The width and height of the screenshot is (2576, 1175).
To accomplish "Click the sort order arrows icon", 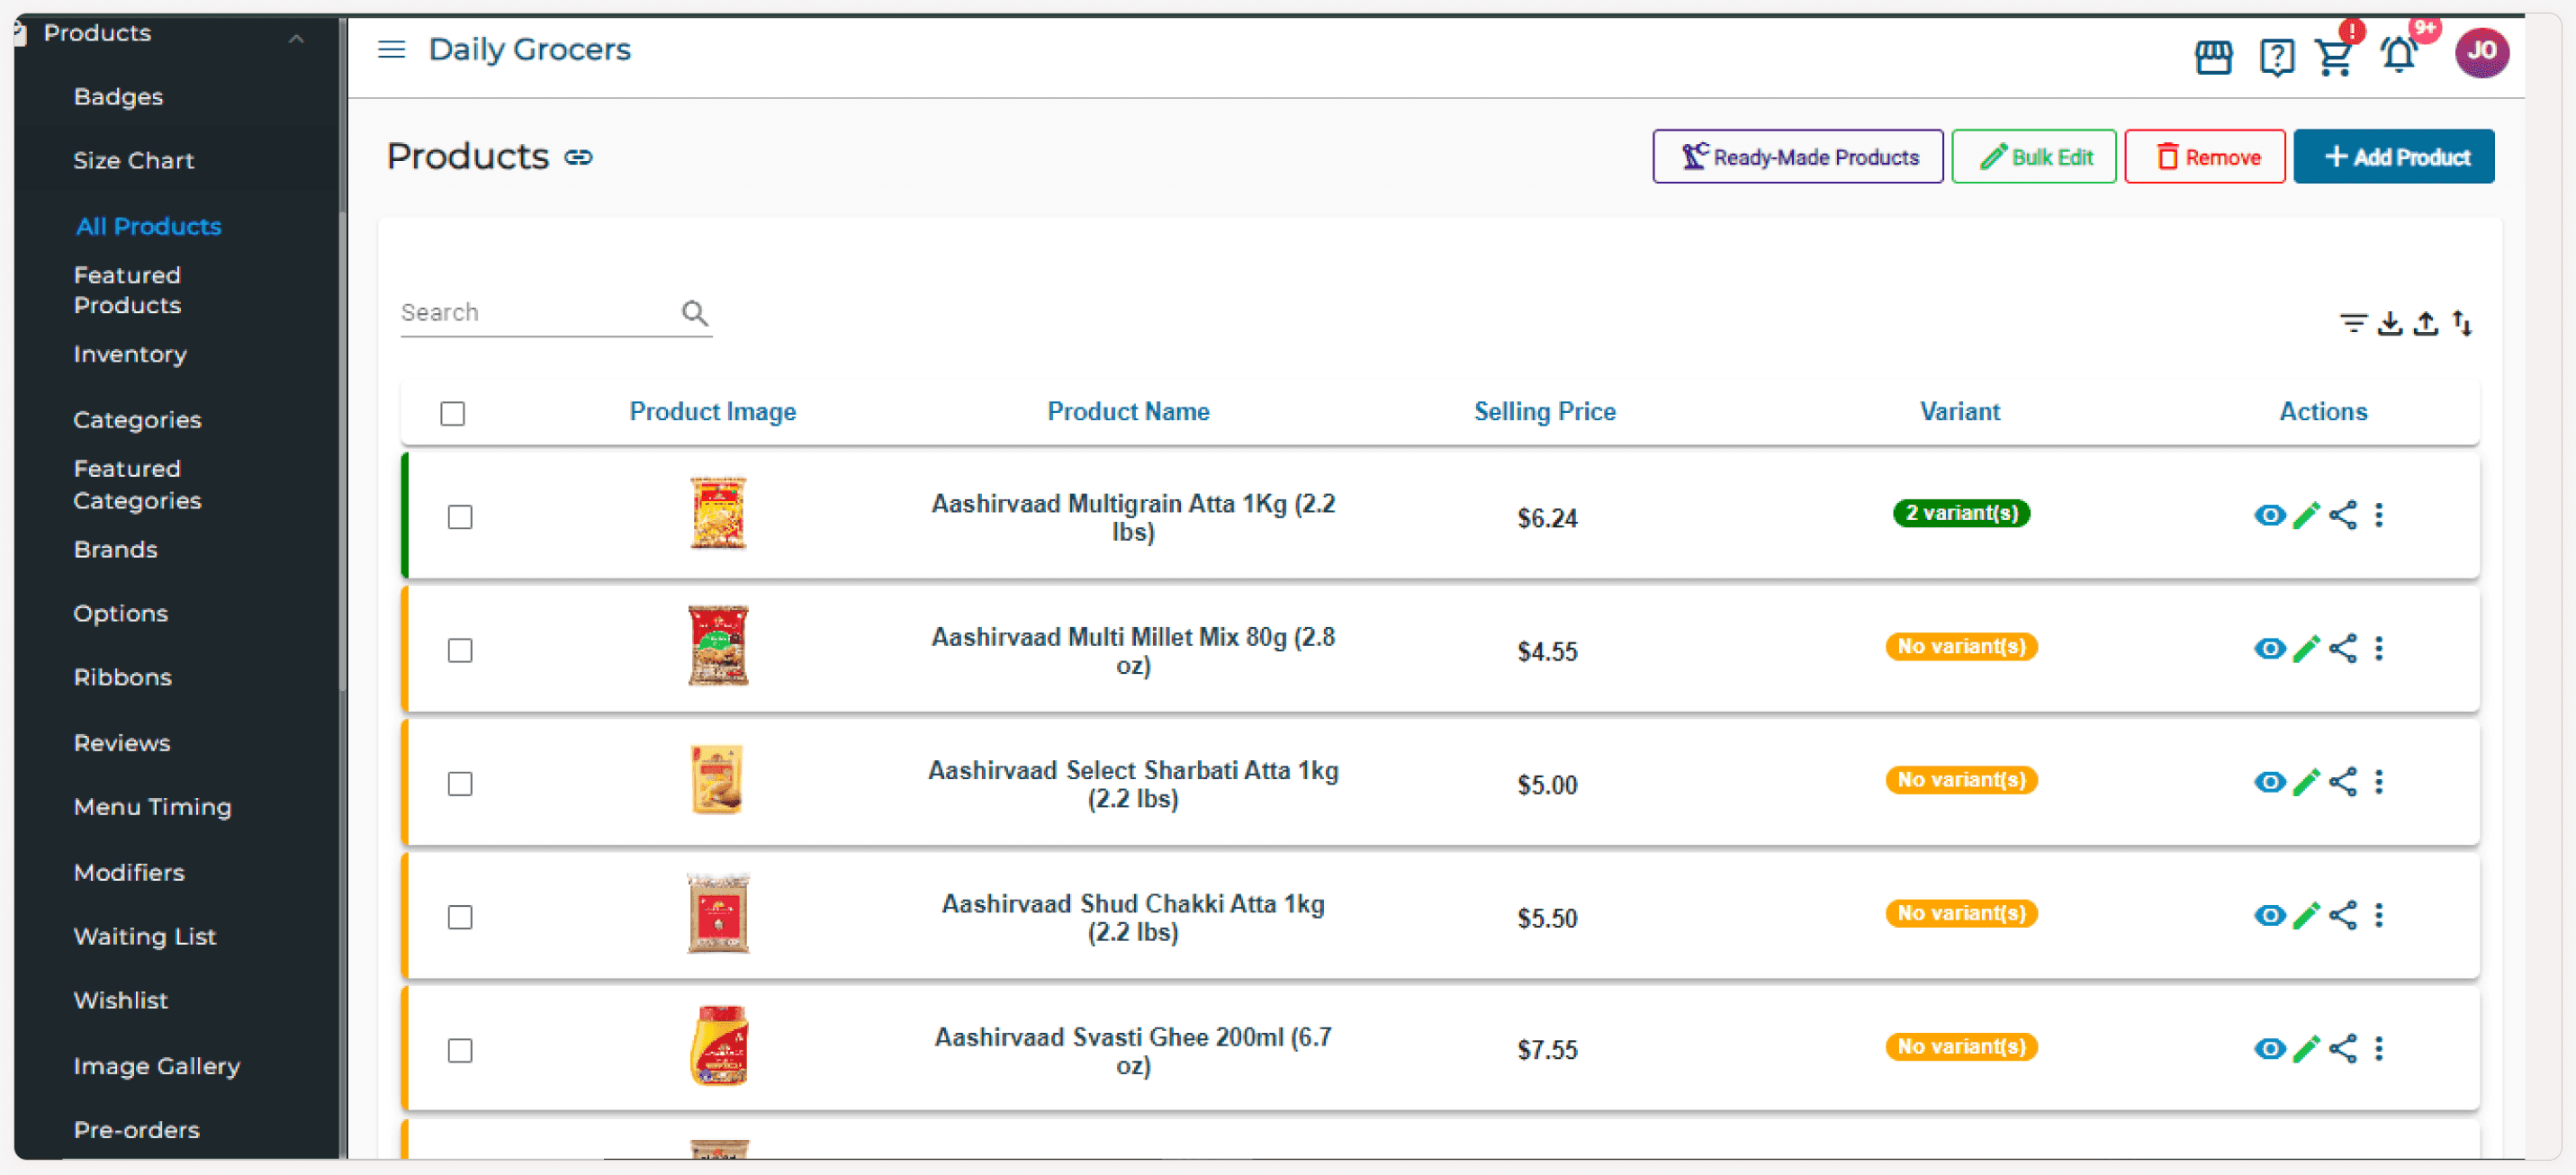I will tap(2462, 323).
